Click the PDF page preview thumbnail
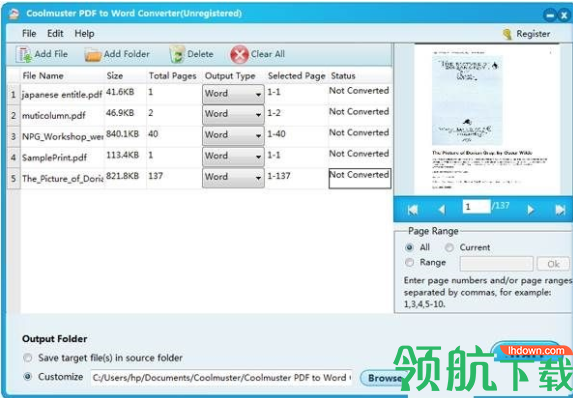The width and height of the screenshot is (573, 398). pyautogui.click(x=487, y=119)
